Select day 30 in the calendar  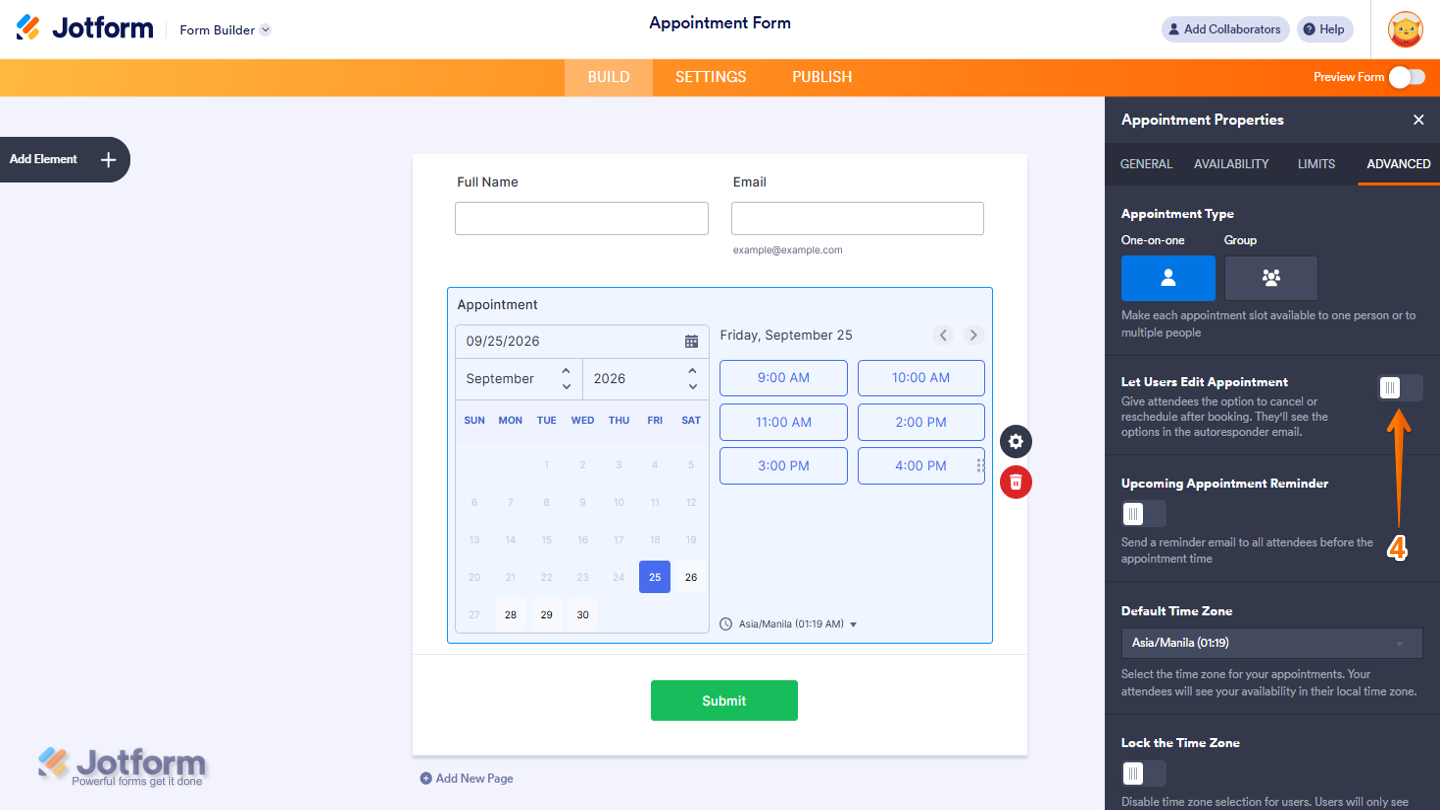click(582, 614)
